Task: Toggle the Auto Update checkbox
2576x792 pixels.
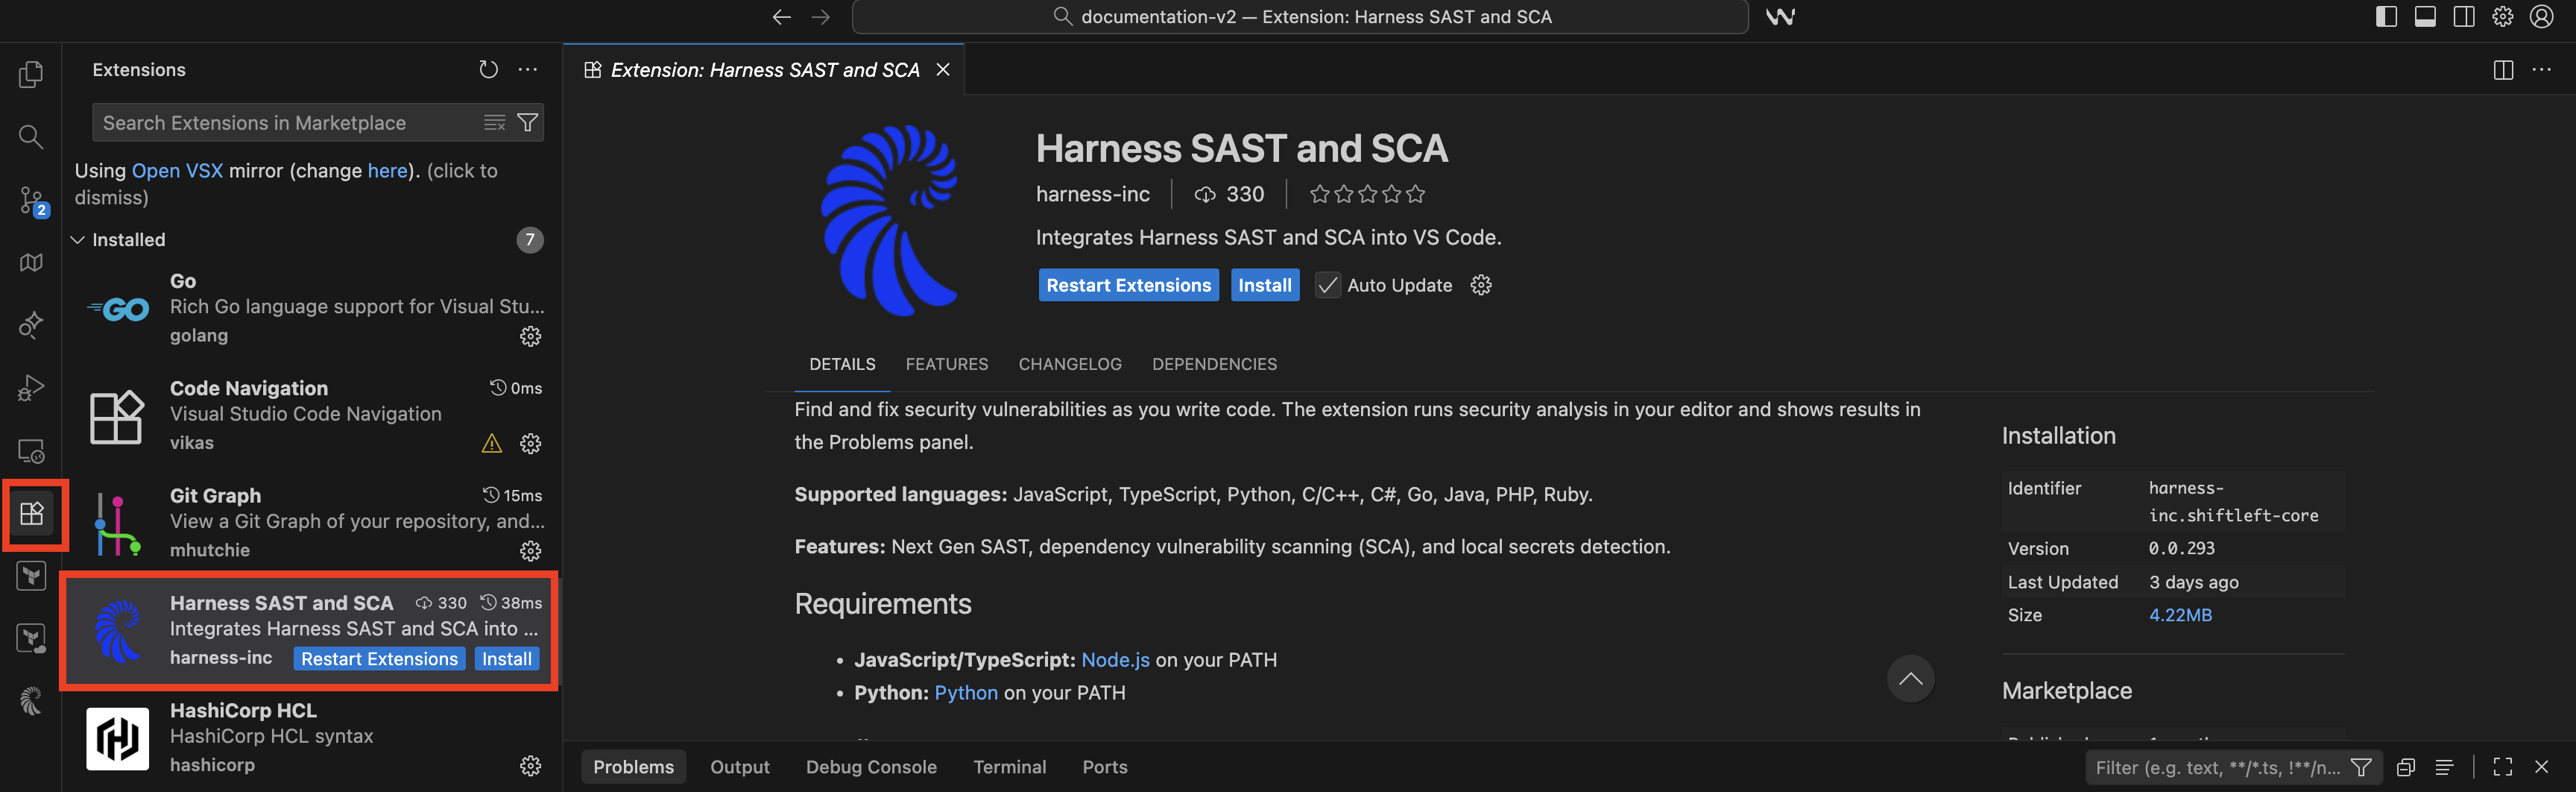Action: pos(1327,285)
